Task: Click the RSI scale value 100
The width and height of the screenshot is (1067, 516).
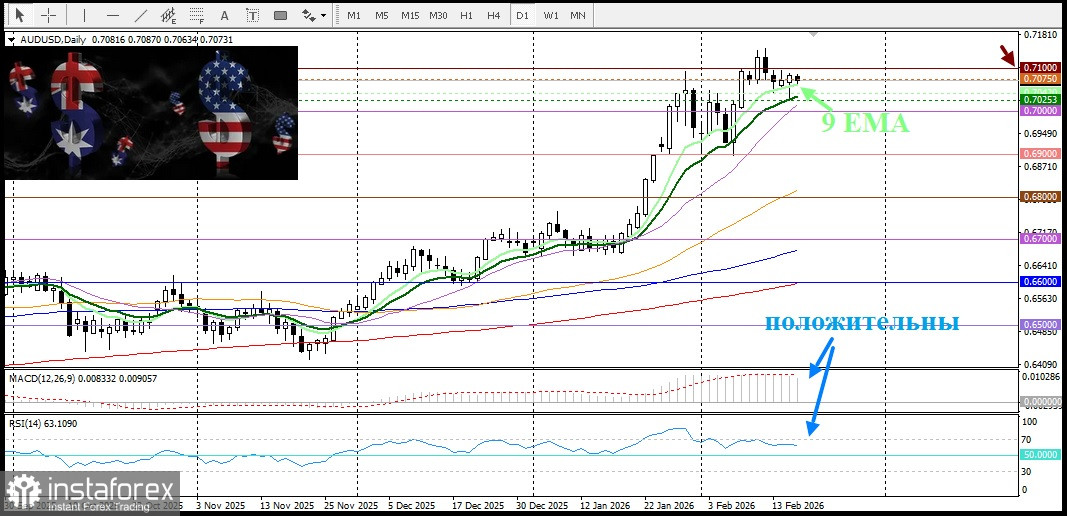Action: point(1030,422)
